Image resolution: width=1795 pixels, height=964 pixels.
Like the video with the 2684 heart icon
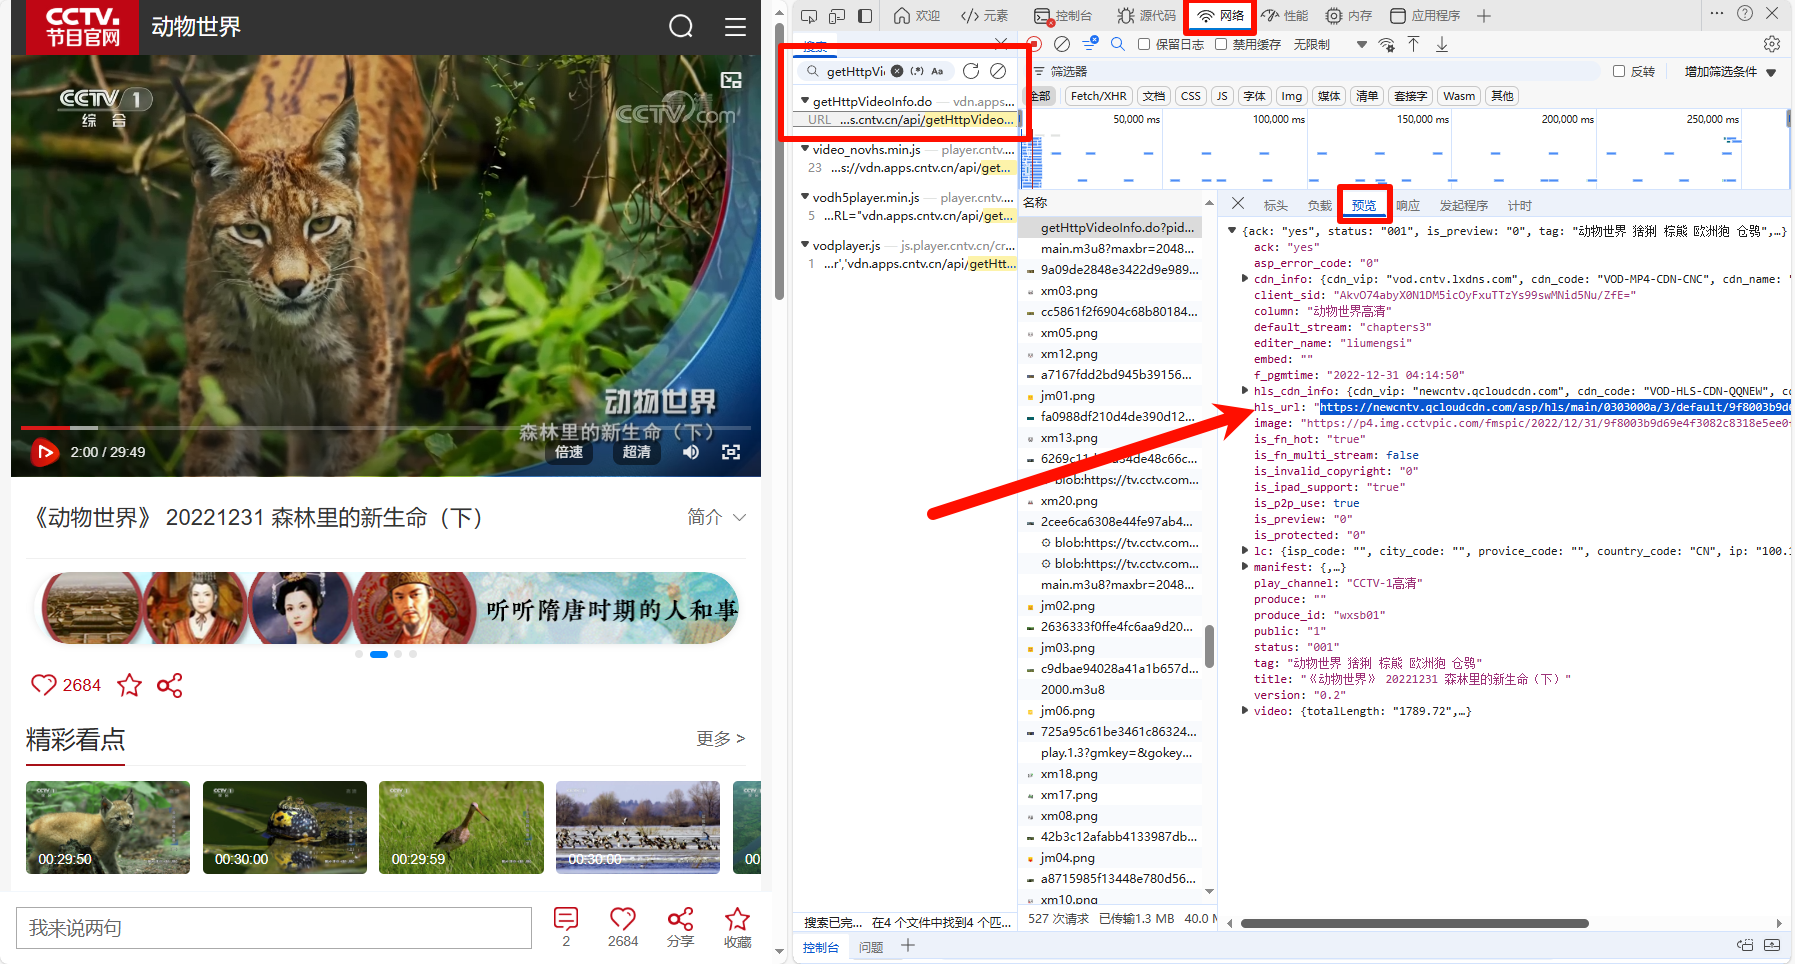(43, 685)
